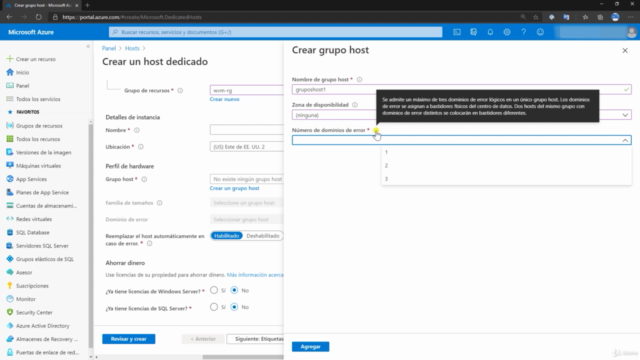Open the Grupo de recursos dropdown showing wvm-rg
Screen dimensions: 640x360
247,90
